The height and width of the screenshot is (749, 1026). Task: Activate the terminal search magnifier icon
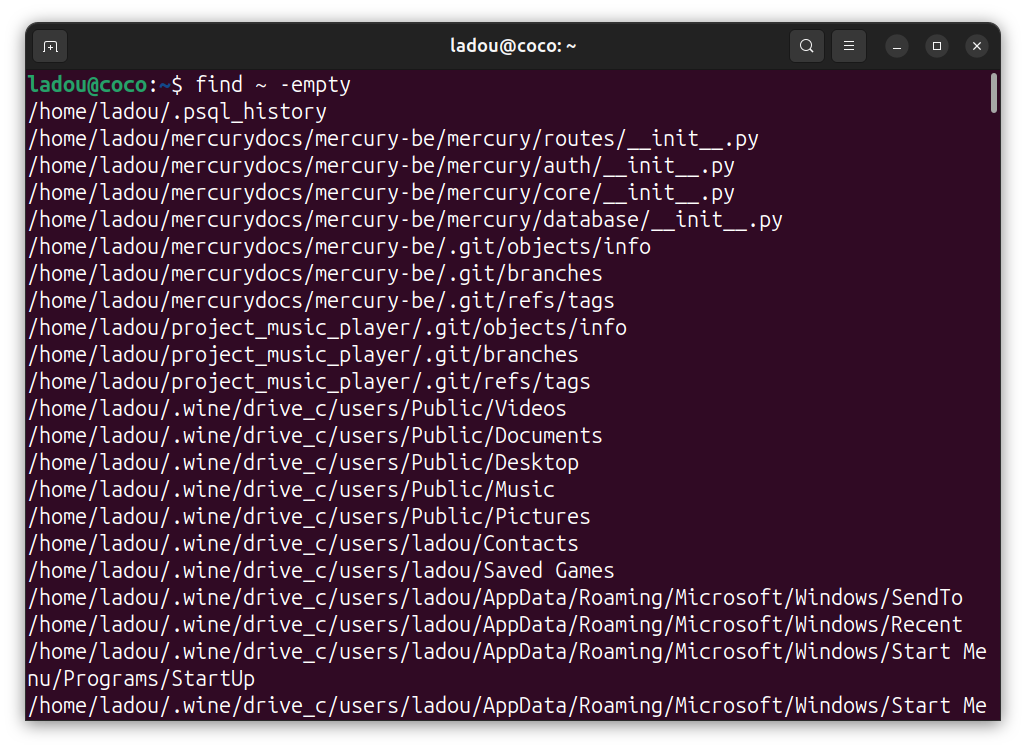tap(807, 46)
